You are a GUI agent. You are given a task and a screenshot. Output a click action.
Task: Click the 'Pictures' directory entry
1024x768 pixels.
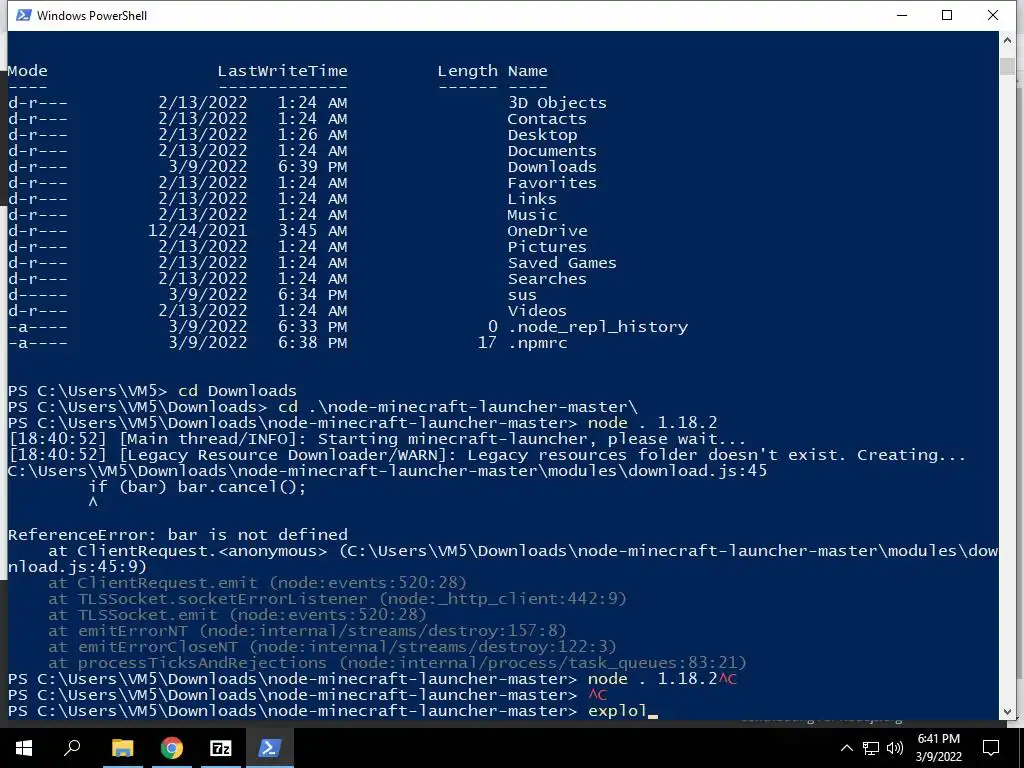click(547, 247)
